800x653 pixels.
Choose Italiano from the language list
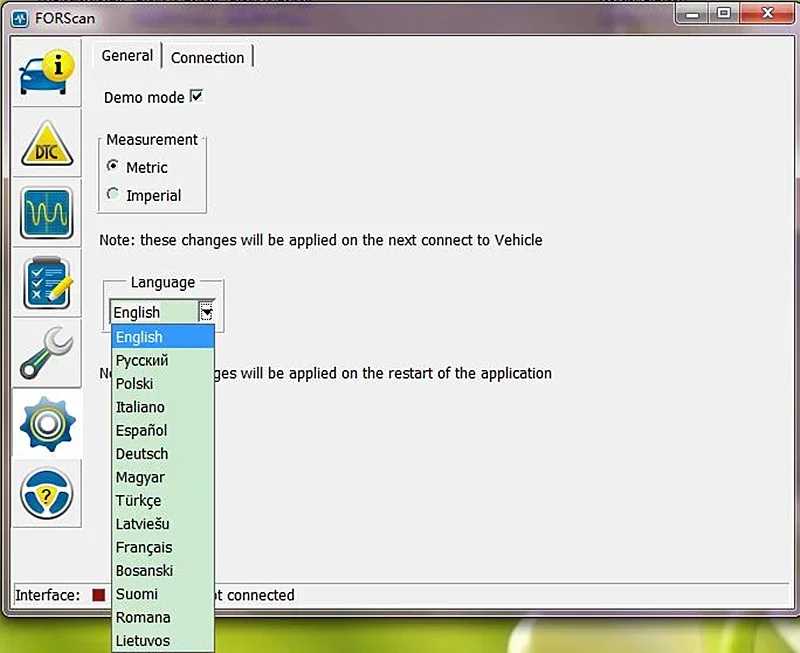point(163,407)
